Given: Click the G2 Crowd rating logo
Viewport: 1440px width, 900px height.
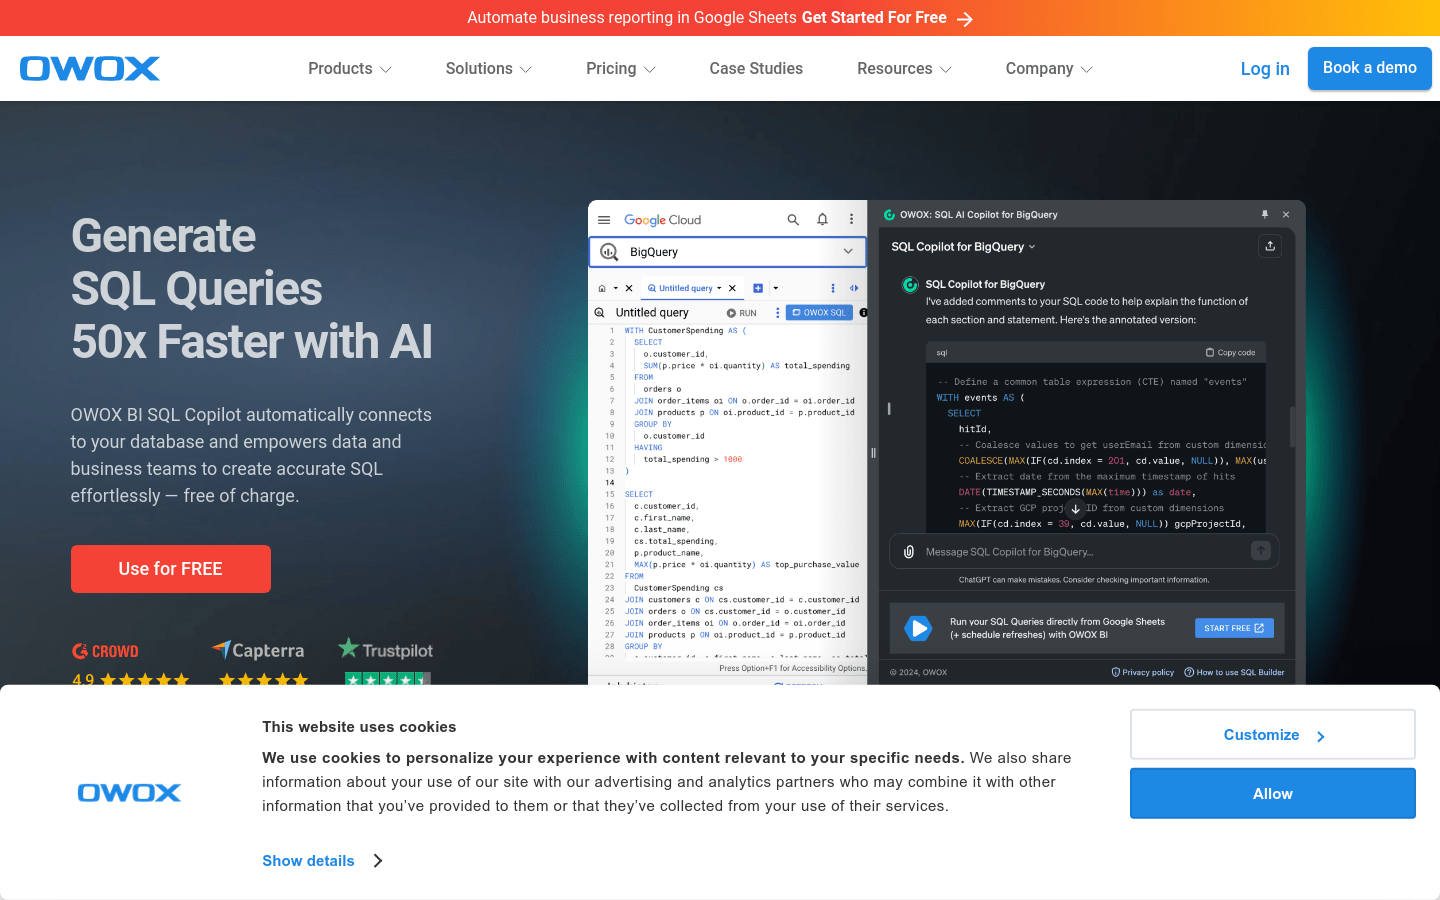Looking at the screenshot, I should [x=105, y=651].
